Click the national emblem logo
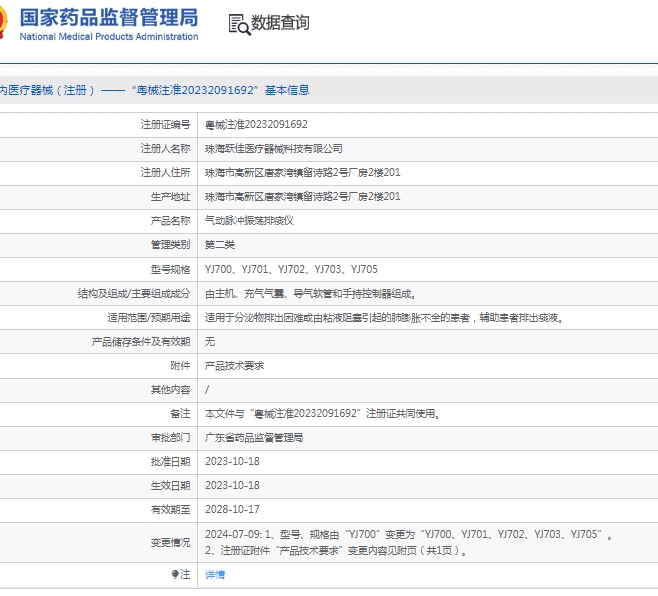Screen dimensions: 658x596 tap(3, 23)
